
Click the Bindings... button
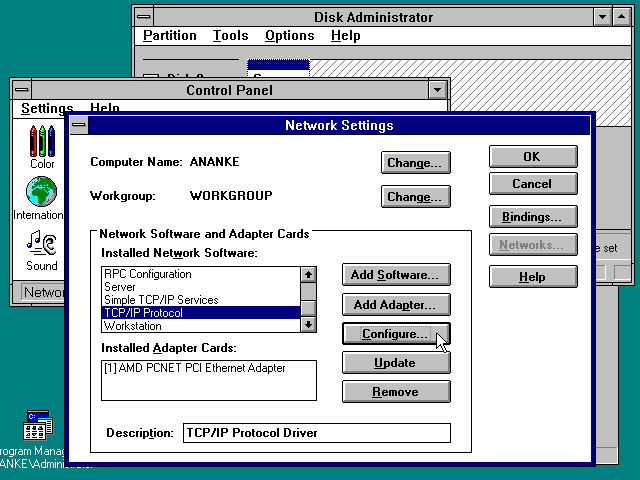pyautogui.click(x=532, y=216)
